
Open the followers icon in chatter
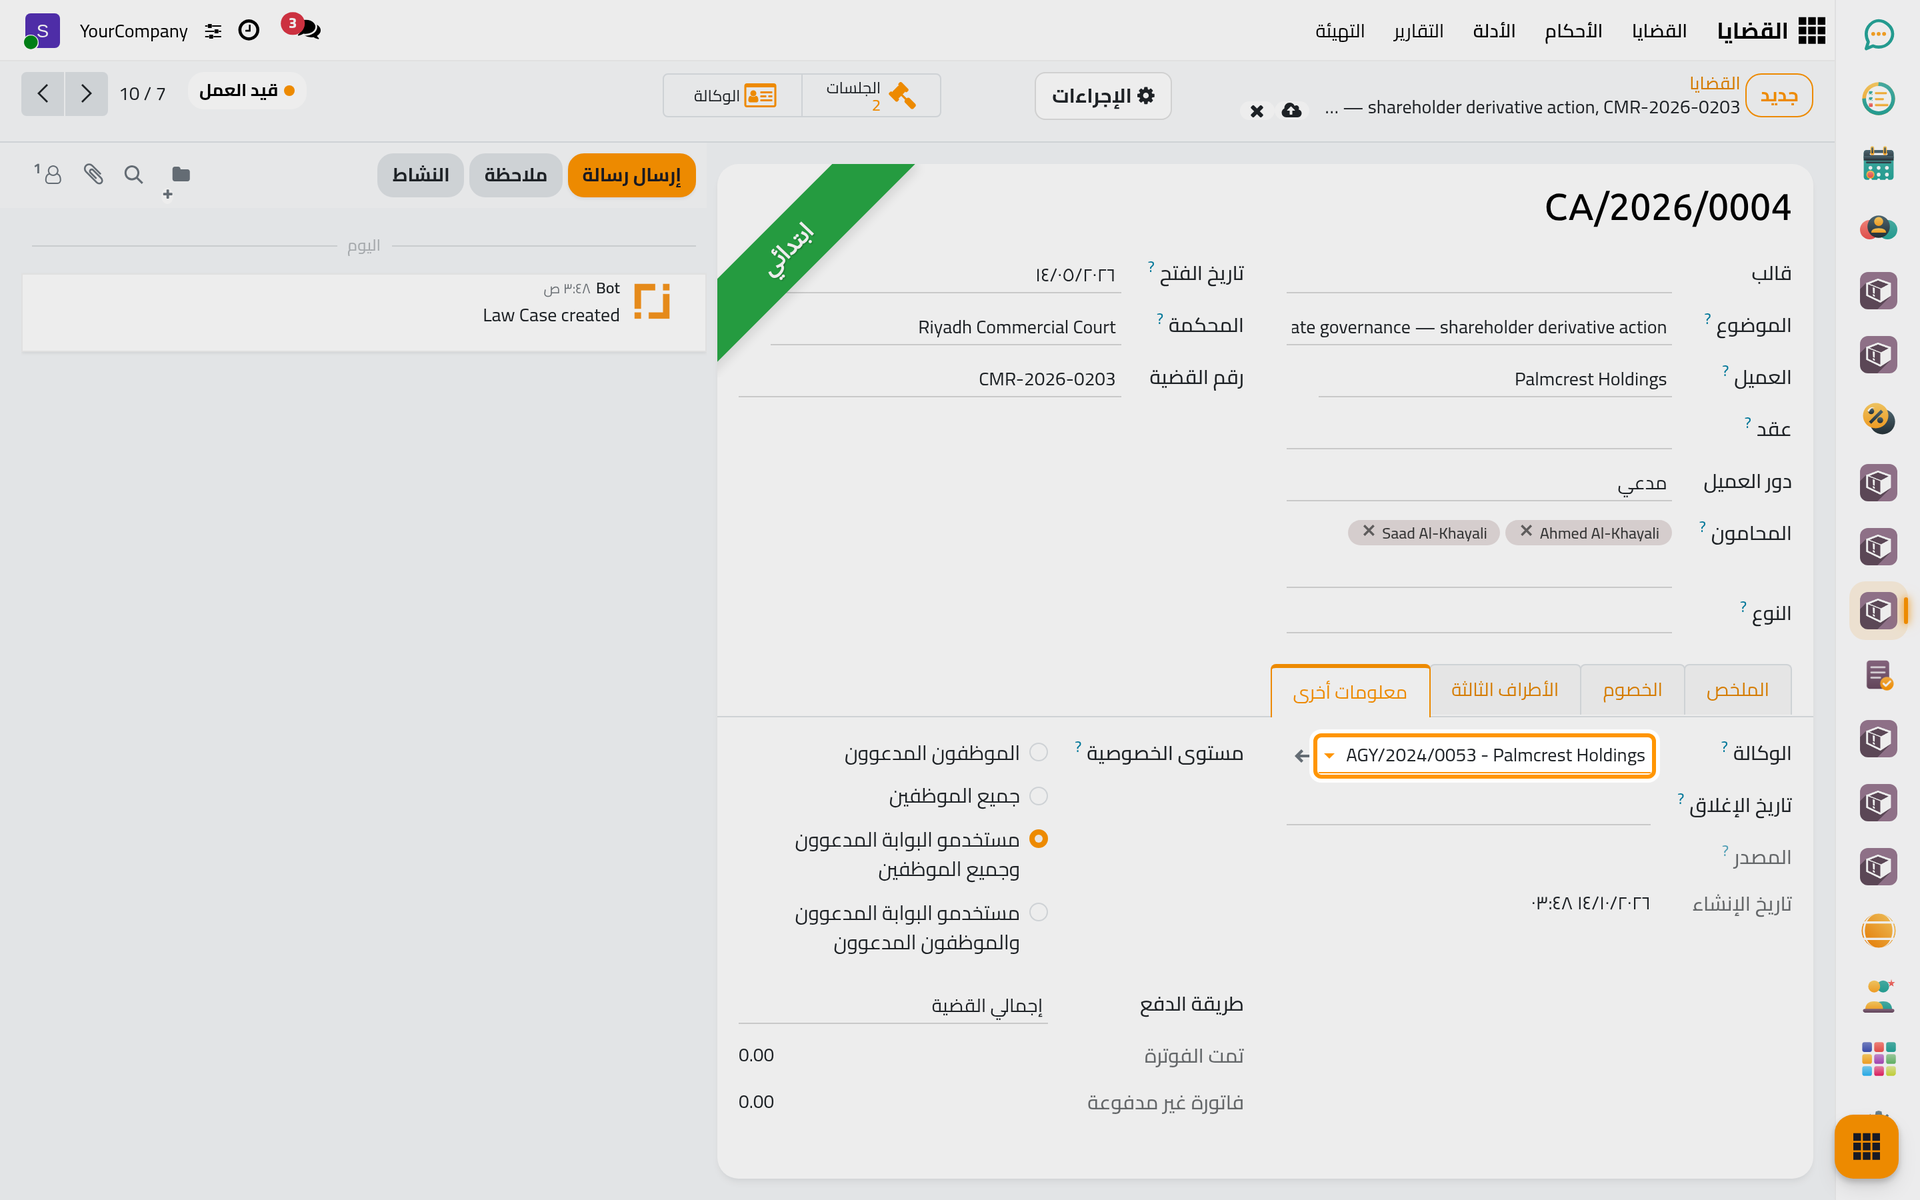(x=48, y=174)
